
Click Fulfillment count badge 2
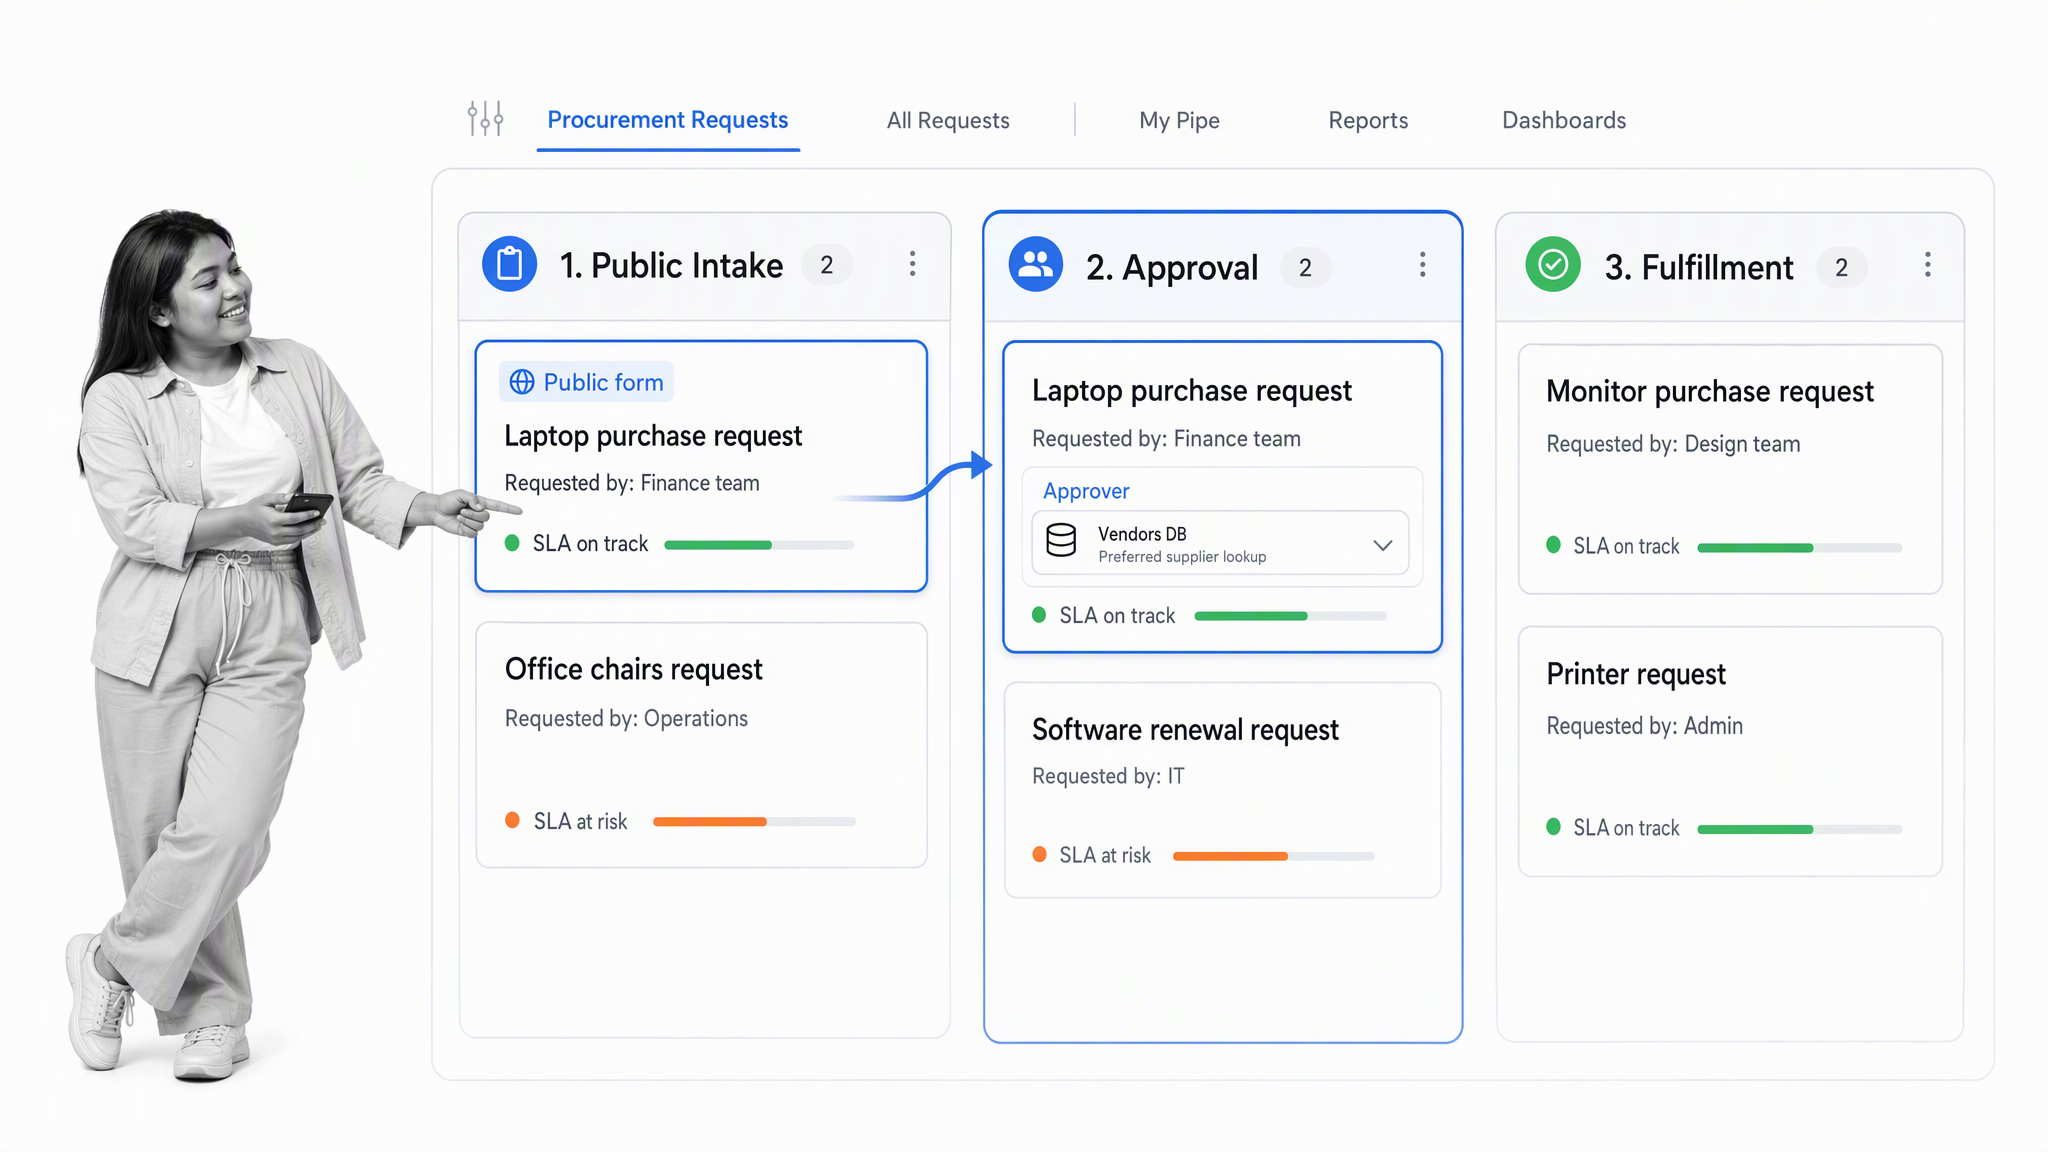1841,267
